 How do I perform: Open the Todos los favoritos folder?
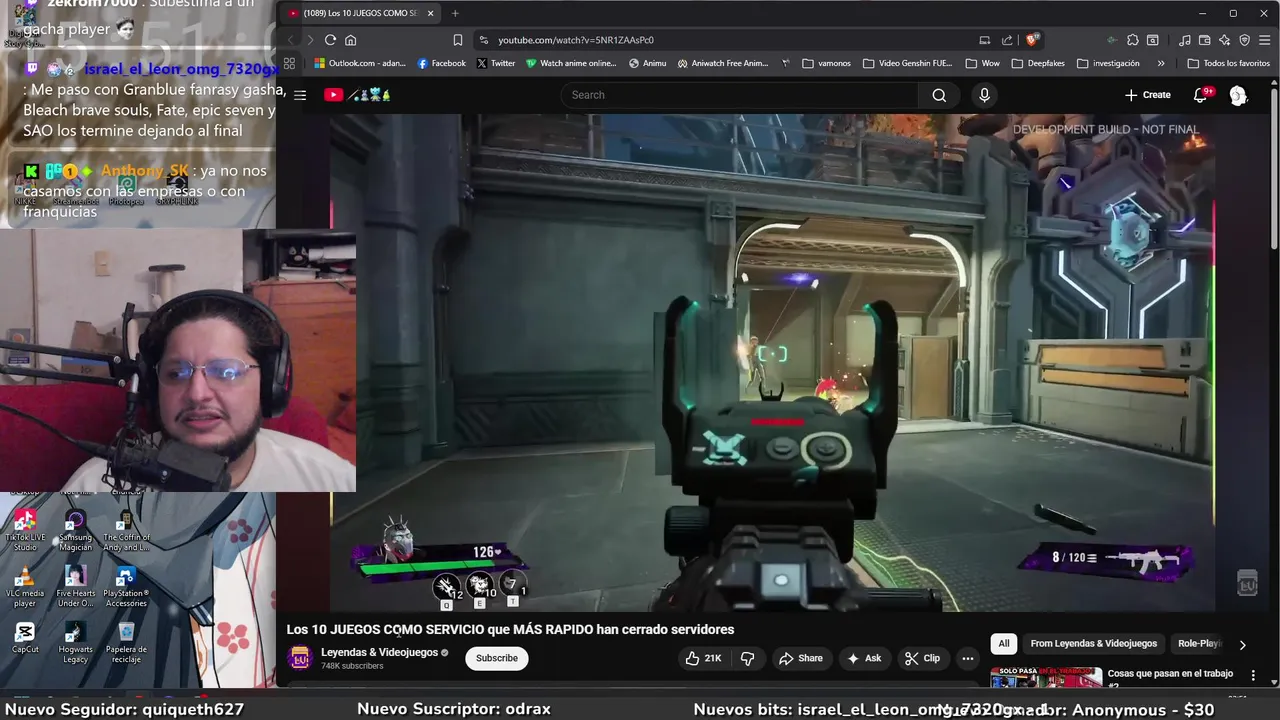pos(1228,63)
